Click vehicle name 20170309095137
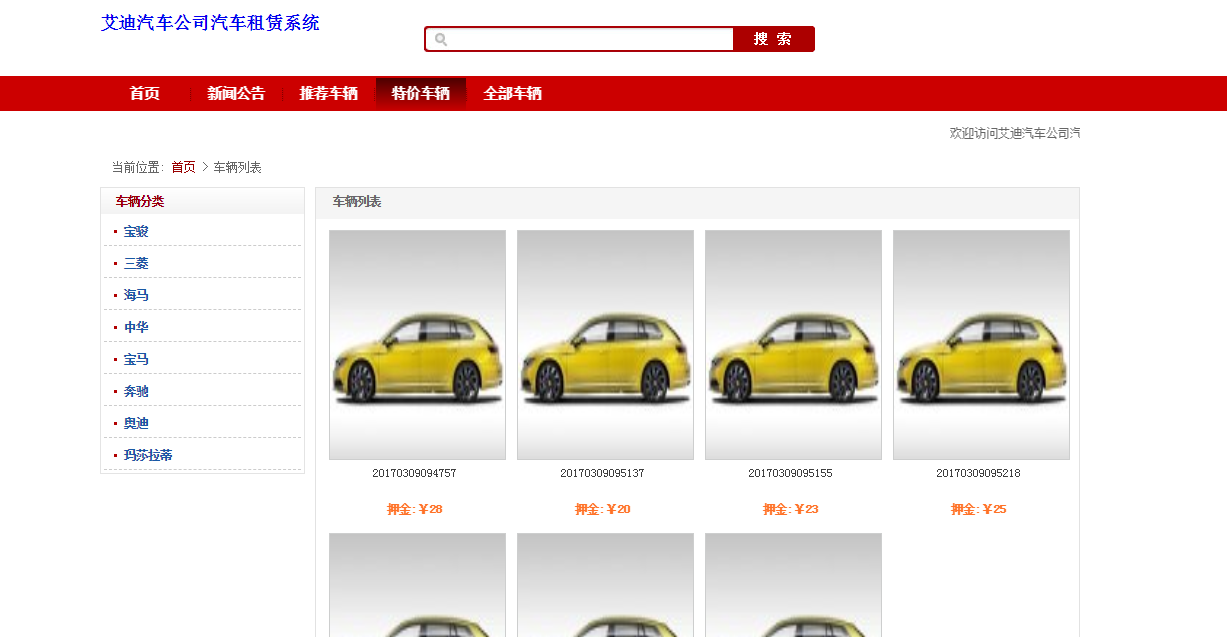Viewport: 1227px width, 637px height. click(x=602, y=473)
